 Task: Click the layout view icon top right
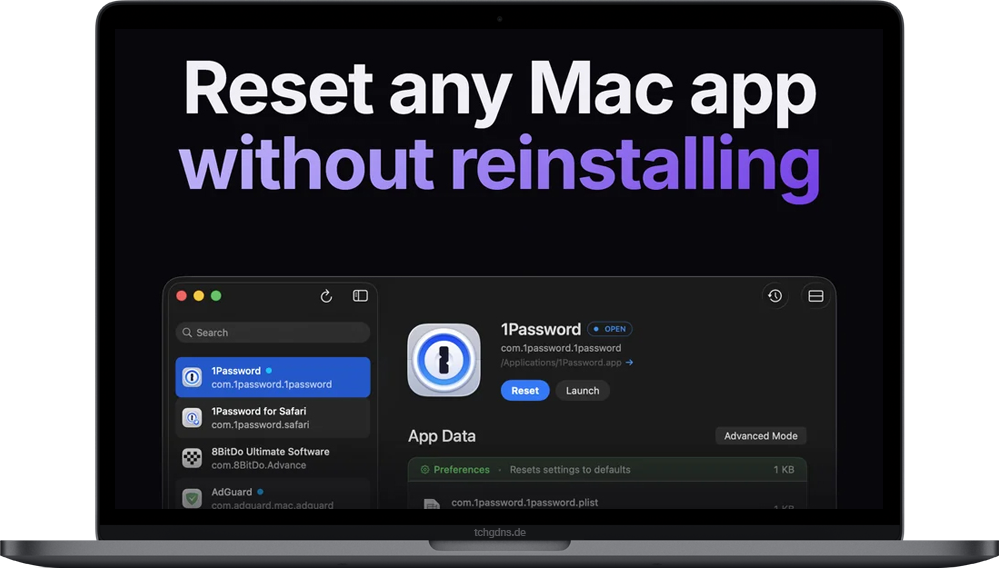pos(816,296)
